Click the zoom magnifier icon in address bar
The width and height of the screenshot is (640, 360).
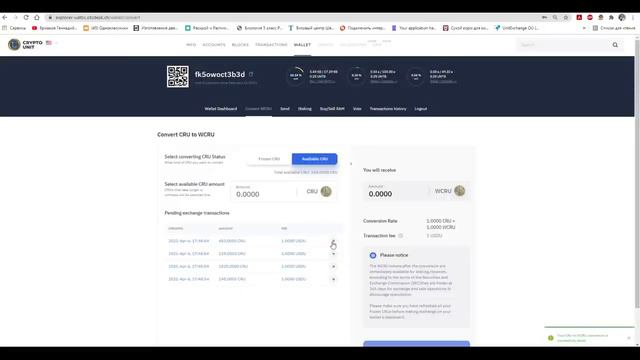tap(555, 18)
